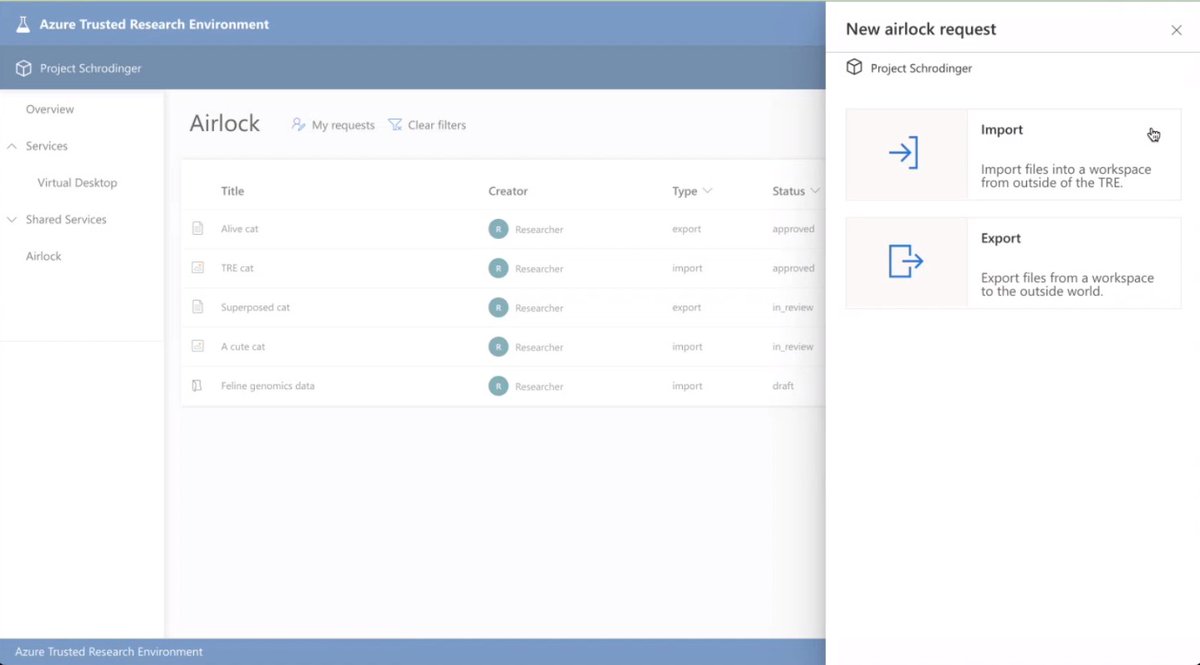Screen dimensions: 1200x665
Task: Open Virtual Desktop in the sidebar
Action: coord(77,183)
